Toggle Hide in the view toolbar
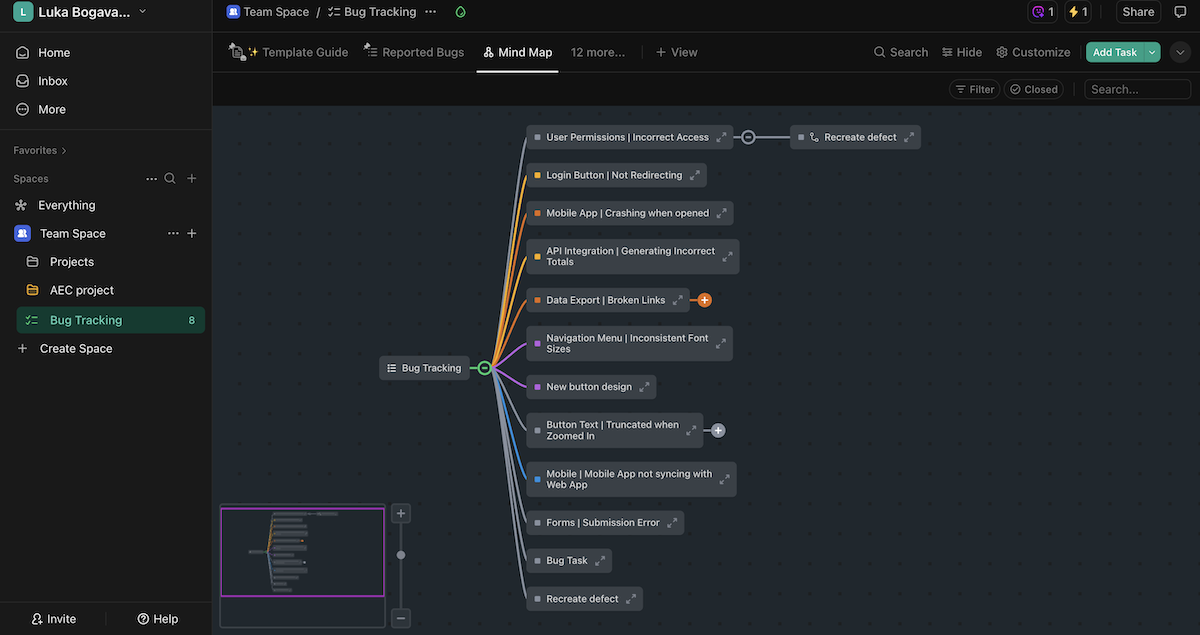Viewport: 1200px width, 635px height. [961, 51]
